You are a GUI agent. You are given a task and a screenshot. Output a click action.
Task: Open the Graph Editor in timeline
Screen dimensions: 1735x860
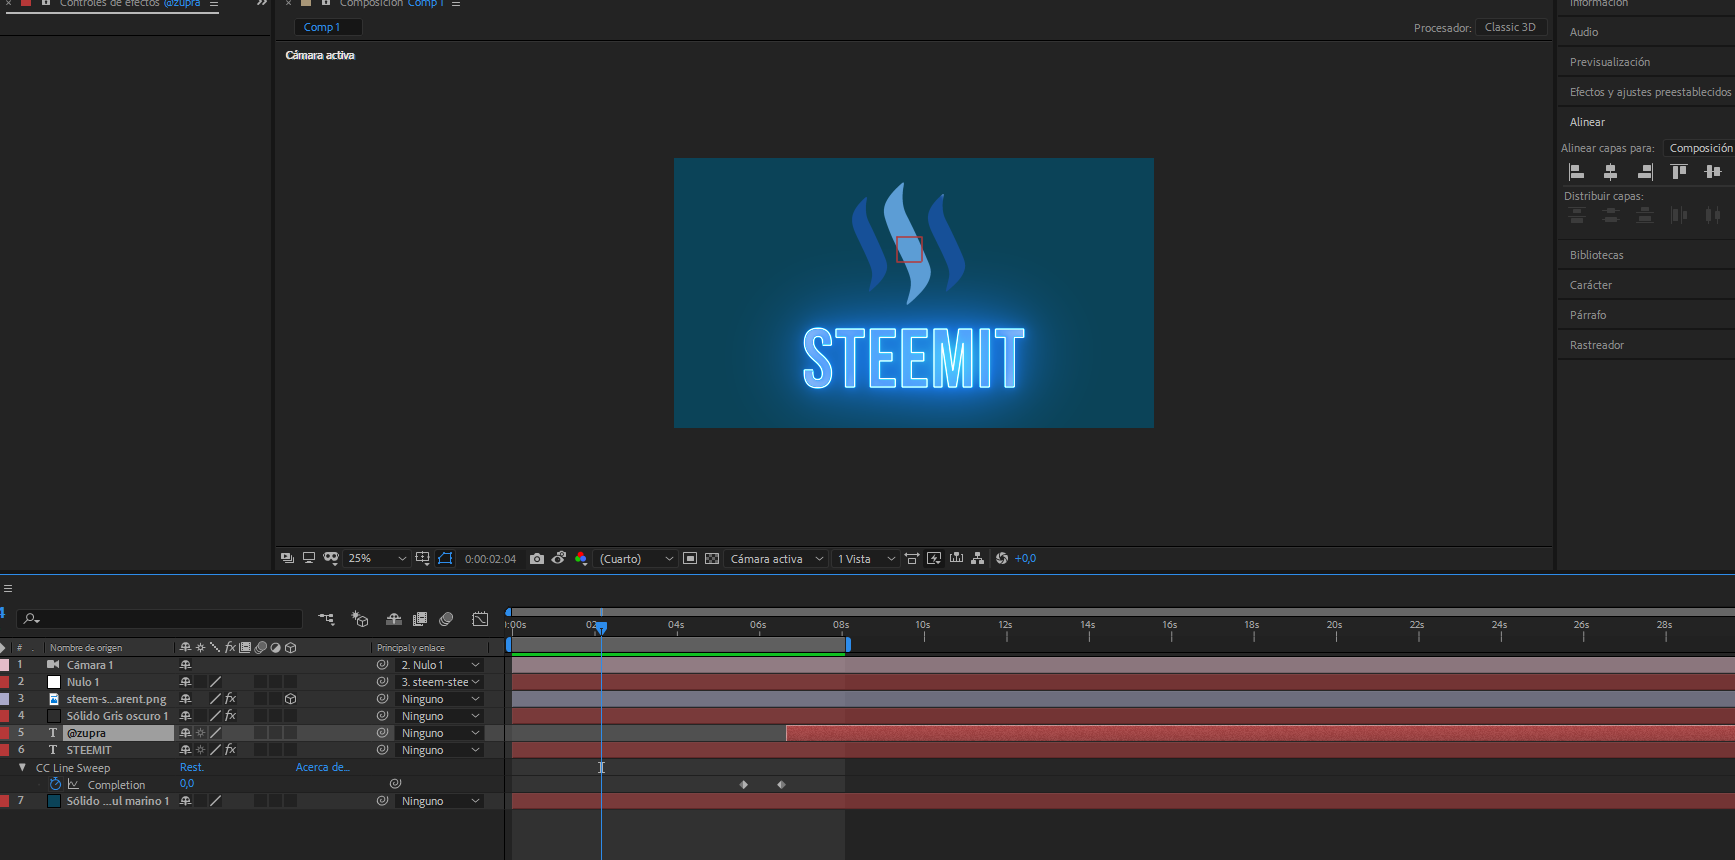point(480,619)
